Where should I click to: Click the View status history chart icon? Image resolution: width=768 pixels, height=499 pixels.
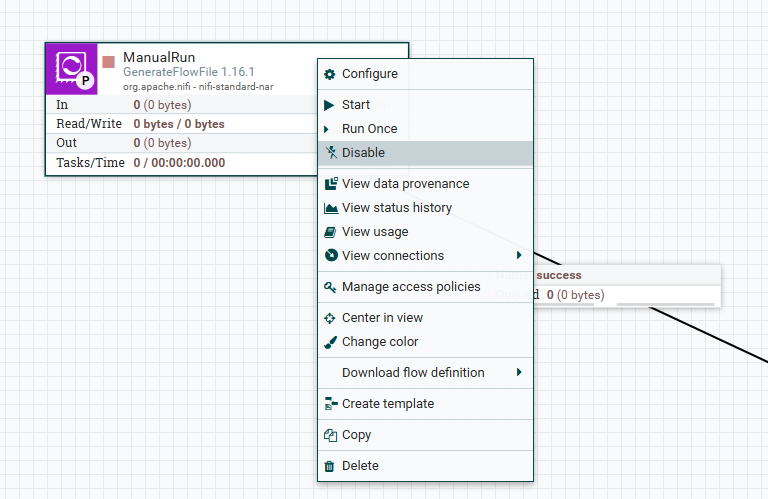(x=331, y=208)
